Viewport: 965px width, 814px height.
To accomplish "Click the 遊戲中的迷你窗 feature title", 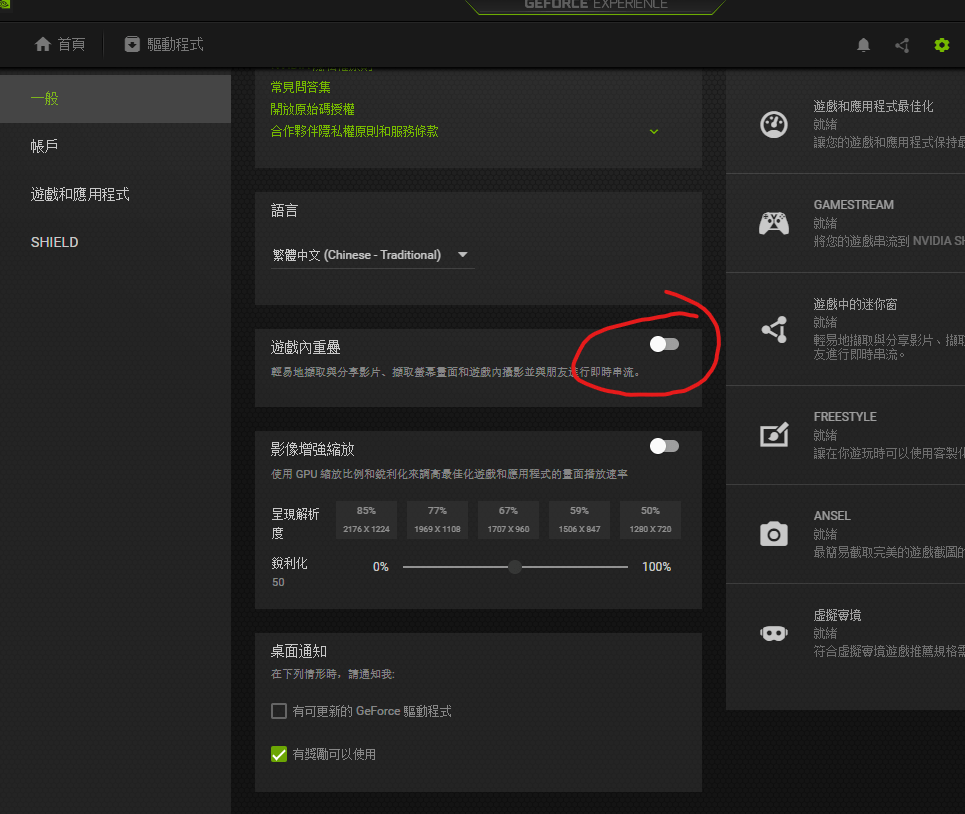I will (x=855, y=304).
